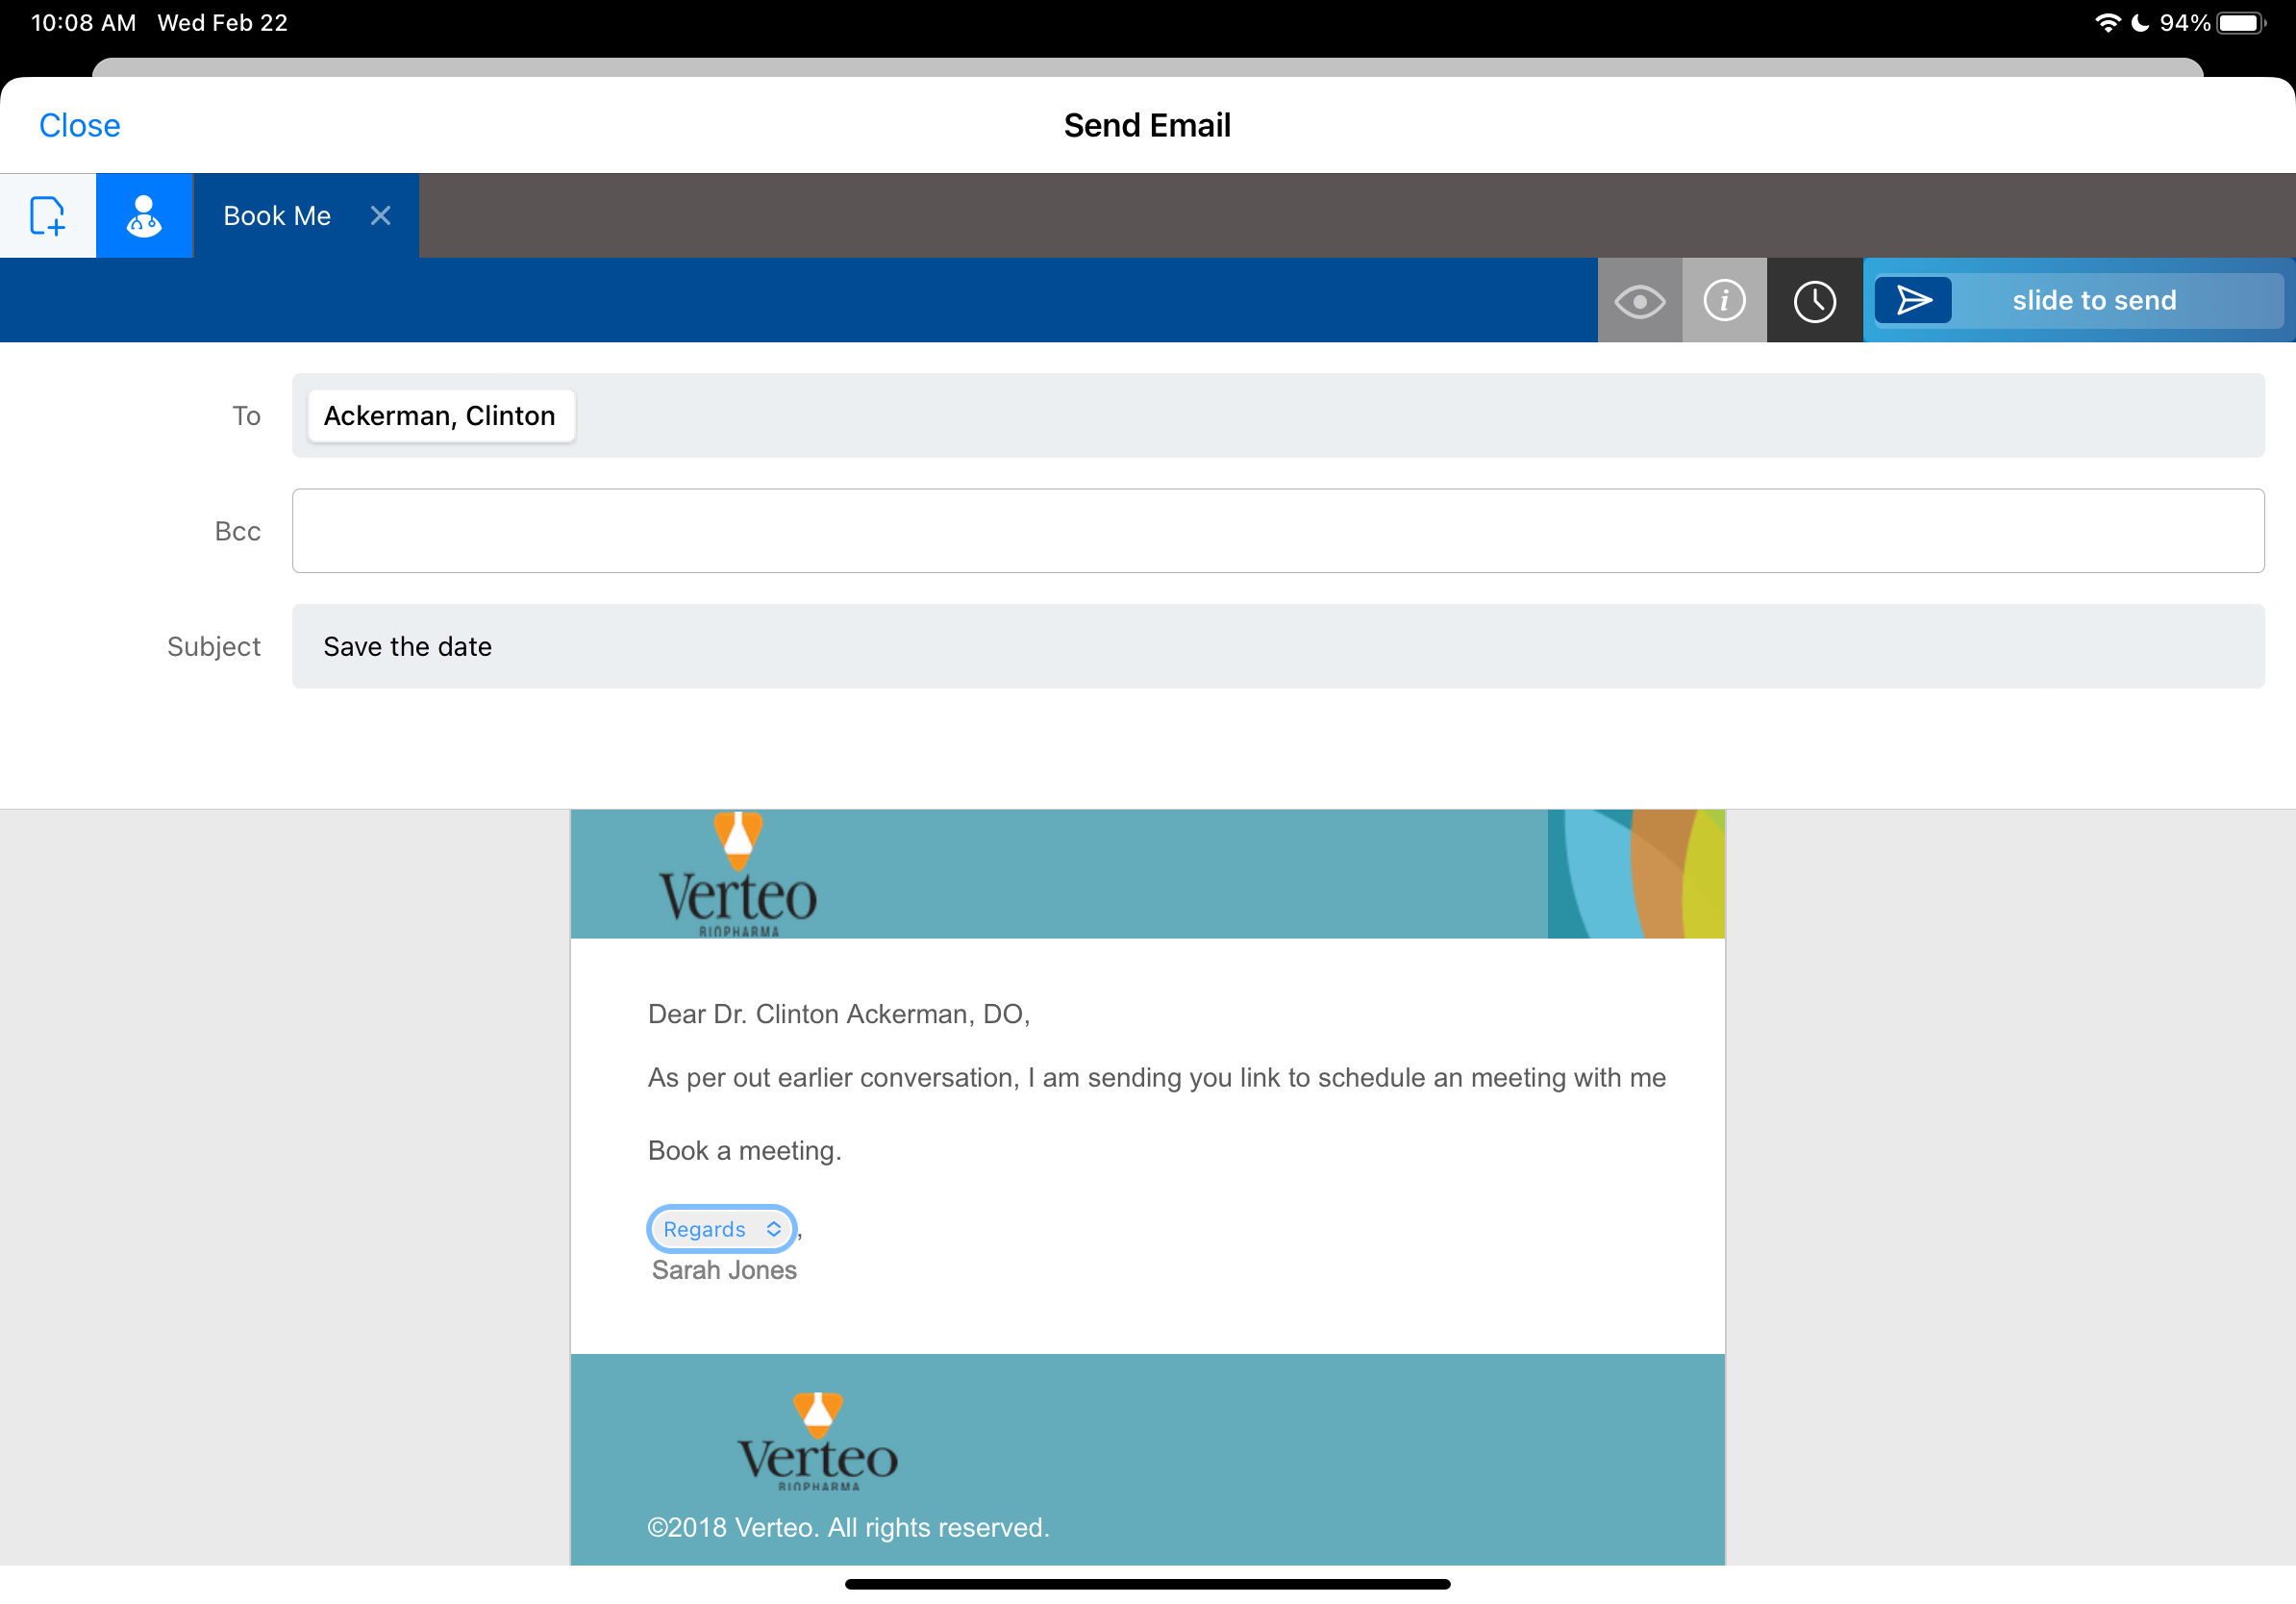Tap the slide to send track
This screenshot has width=2296, height=1604.
tap(2093, 301)
